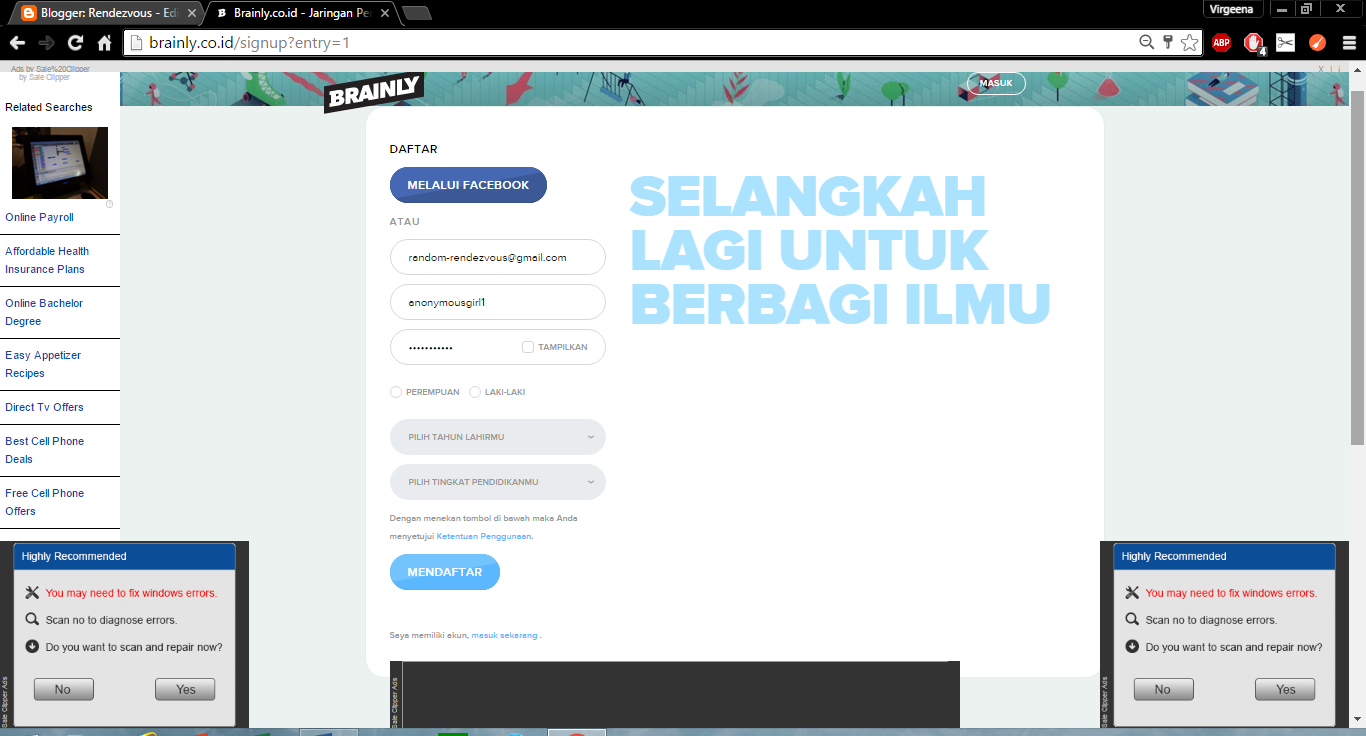Click the MENDAFTAR button

445,572
